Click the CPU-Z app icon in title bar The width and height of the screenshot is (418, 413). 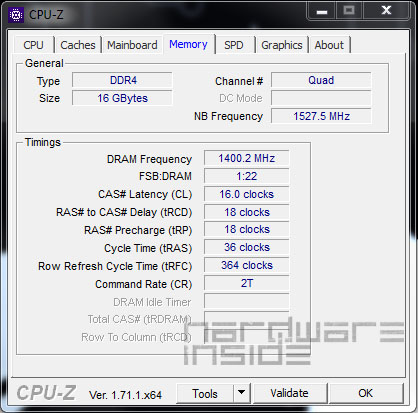16,15
